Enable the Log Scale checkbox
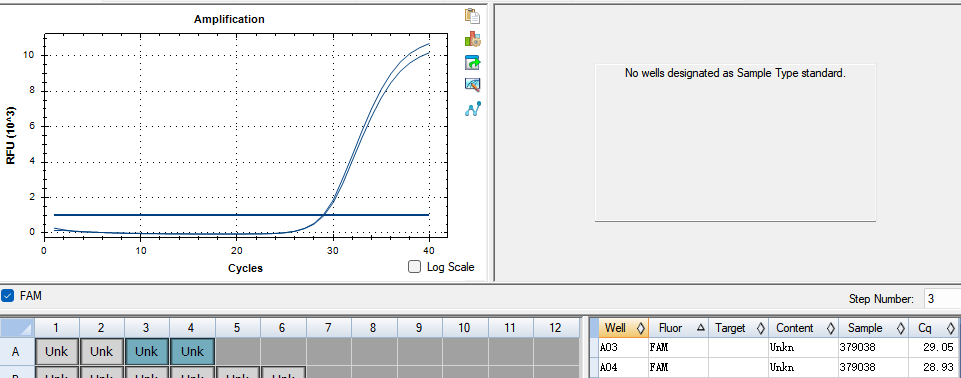 tap(415, 266)
